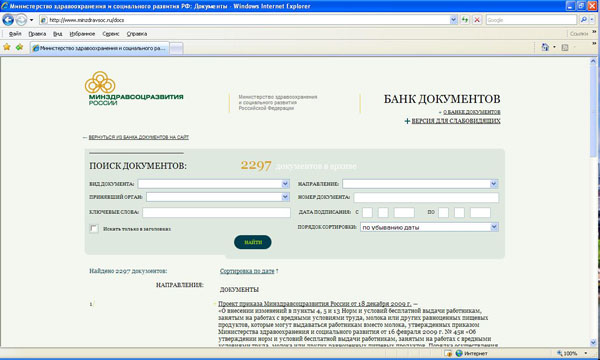Click the 'Найти' search button
The width and height of the screenshot is (600, 360).
(253, 242)
